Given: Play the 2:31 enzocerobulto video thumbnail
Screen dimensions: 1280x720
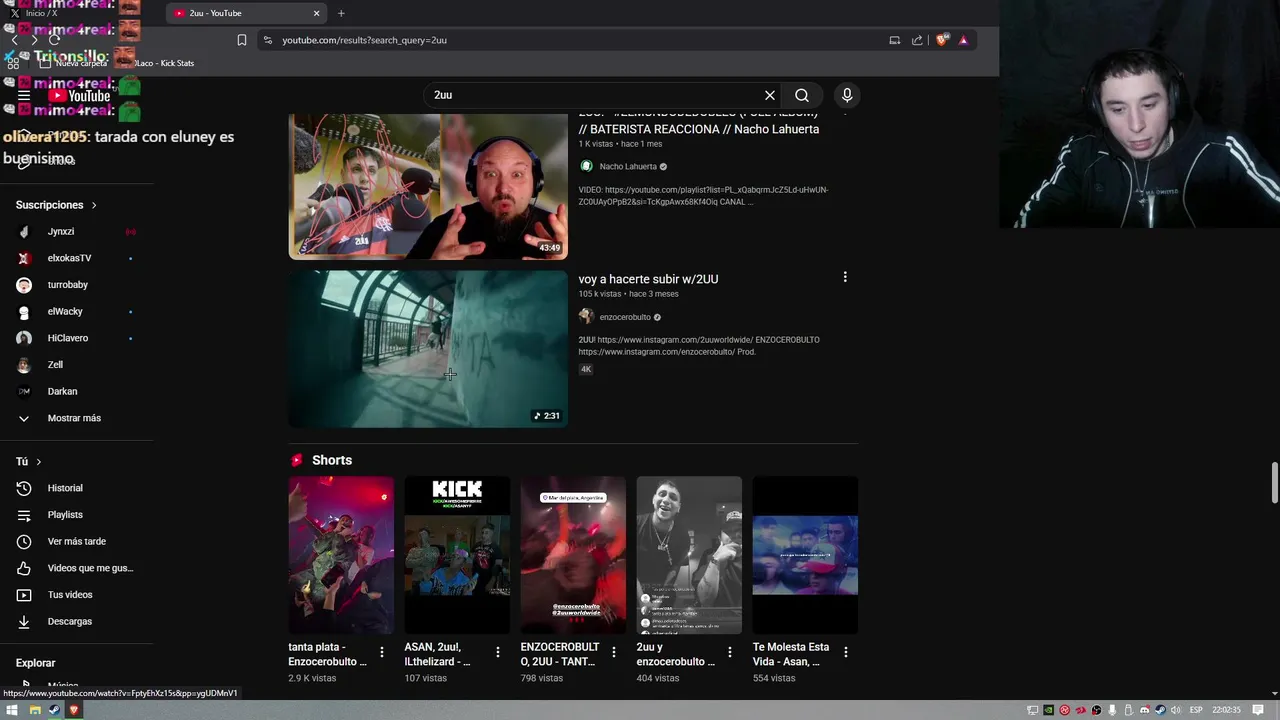Looking at the screenshot, I should pos(428,349).
